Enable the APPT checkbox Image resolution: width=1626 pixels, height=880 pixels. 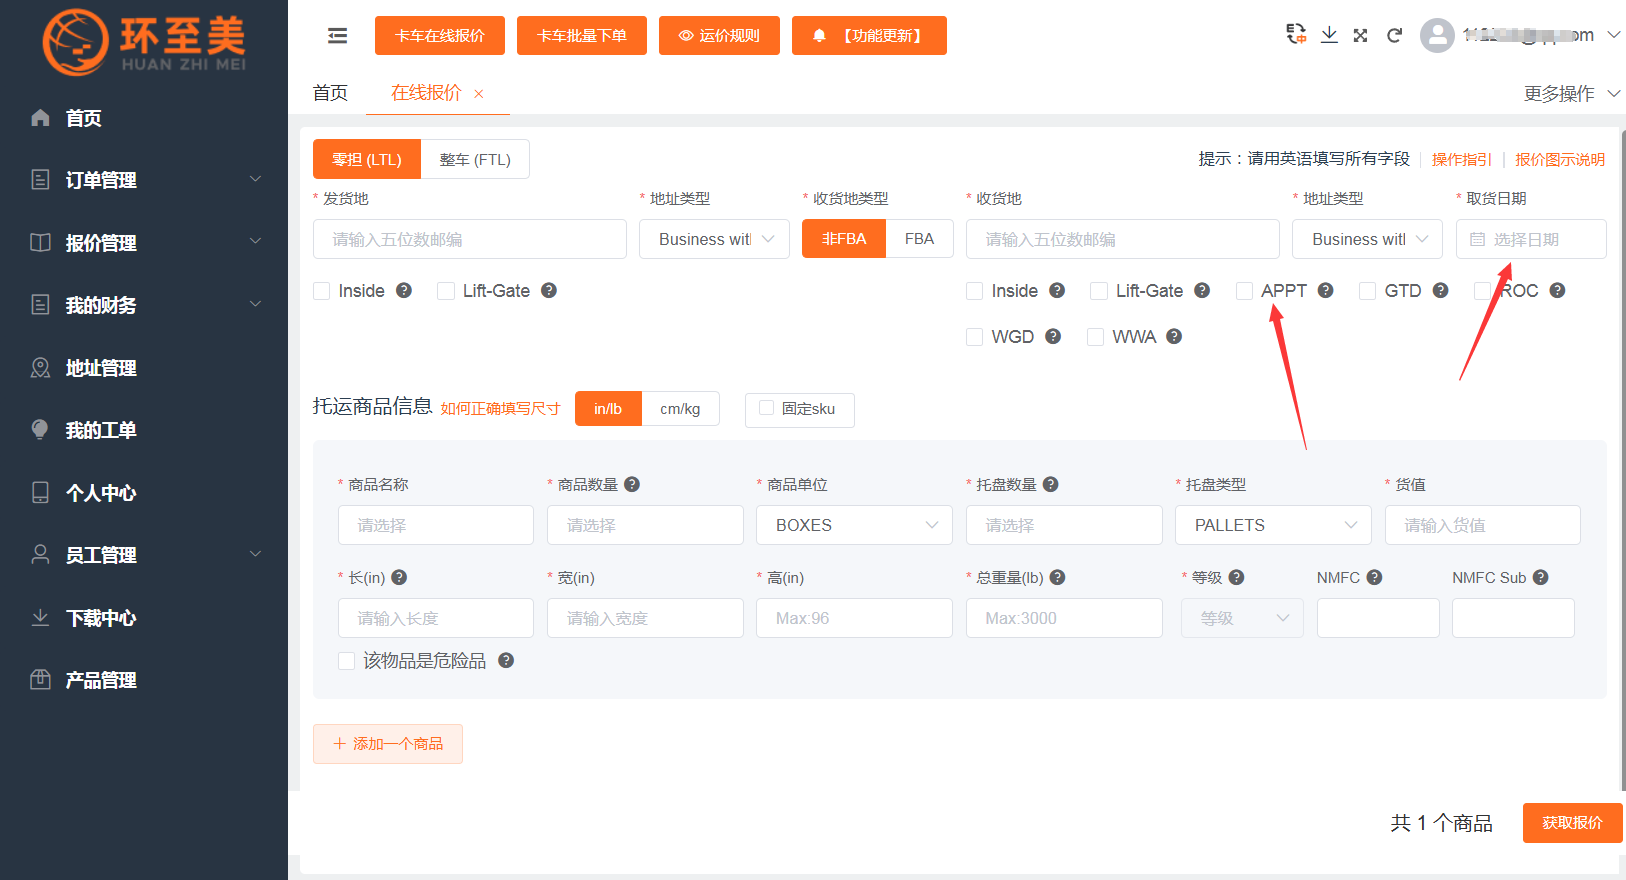point(1245,291)
